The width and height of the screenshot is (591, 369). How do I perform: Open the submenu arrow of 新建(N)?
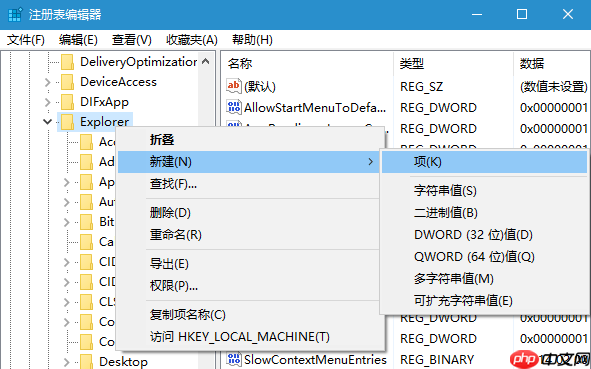(x=371, y=162)
